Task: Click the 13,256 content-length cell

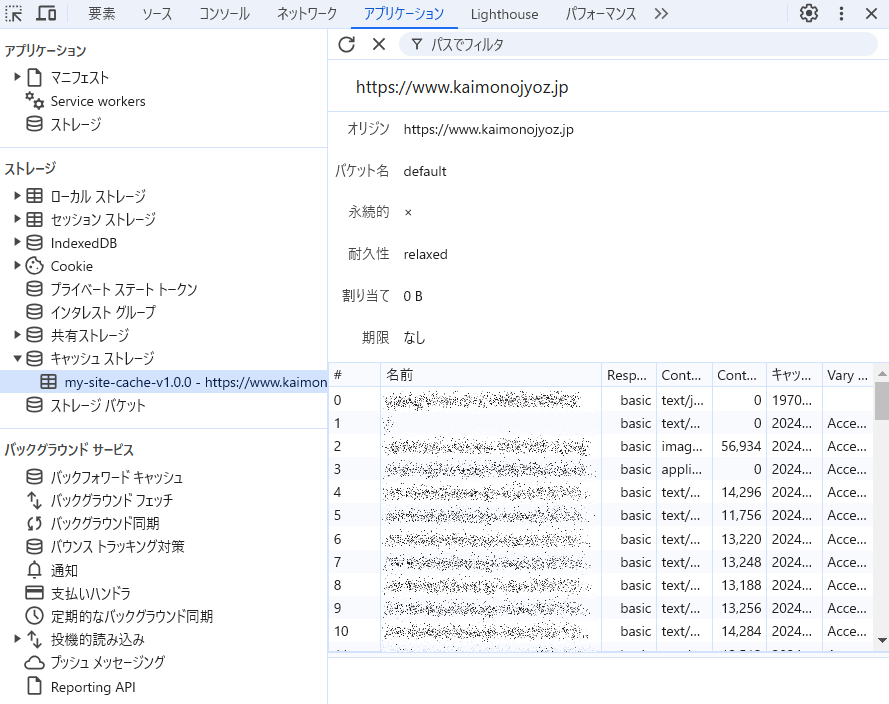Action: [x=739, y=608]
